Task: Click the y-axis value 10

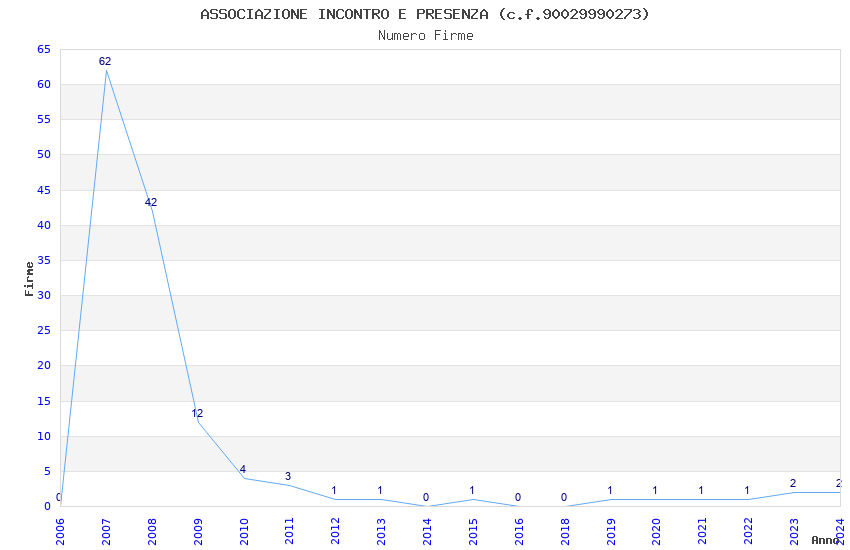Action: click(x=44, y=436)
